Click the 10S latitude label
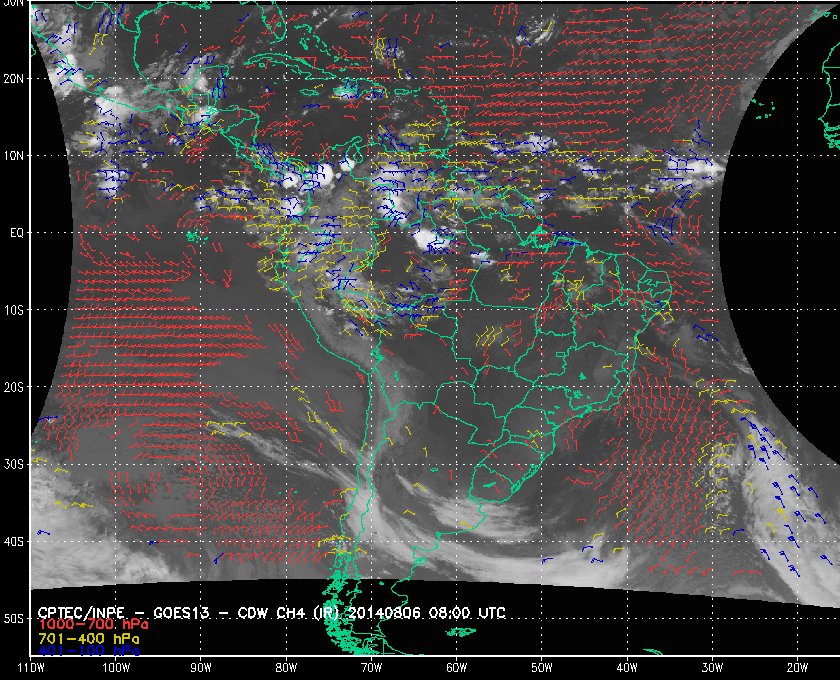Viewport: 840px width, 680px height. [13, 310]
